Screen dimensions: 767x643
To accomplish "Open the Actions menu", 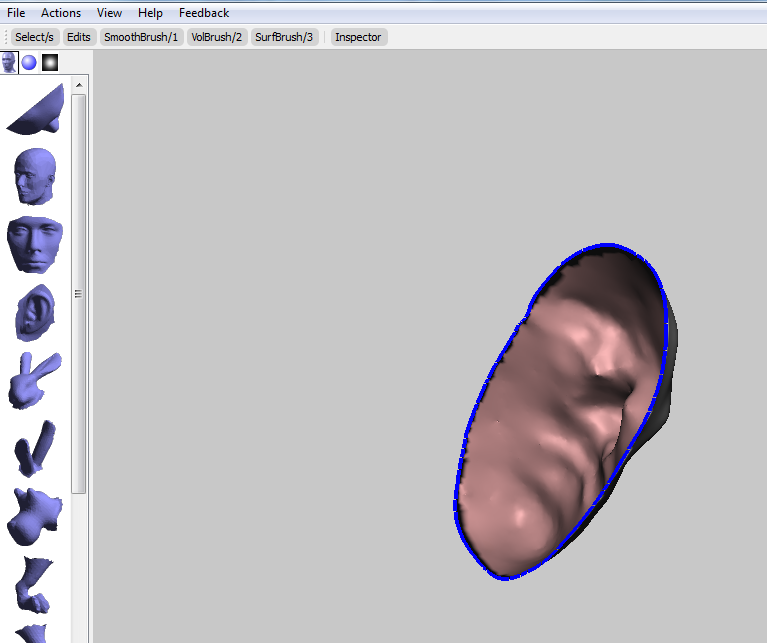I will pyautogui.click(x=61, y=13).
